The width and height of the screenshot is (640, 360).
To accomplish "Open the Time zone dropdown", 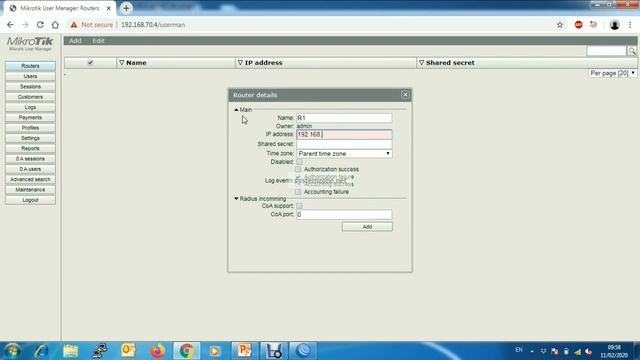I will tap(344, 154).
